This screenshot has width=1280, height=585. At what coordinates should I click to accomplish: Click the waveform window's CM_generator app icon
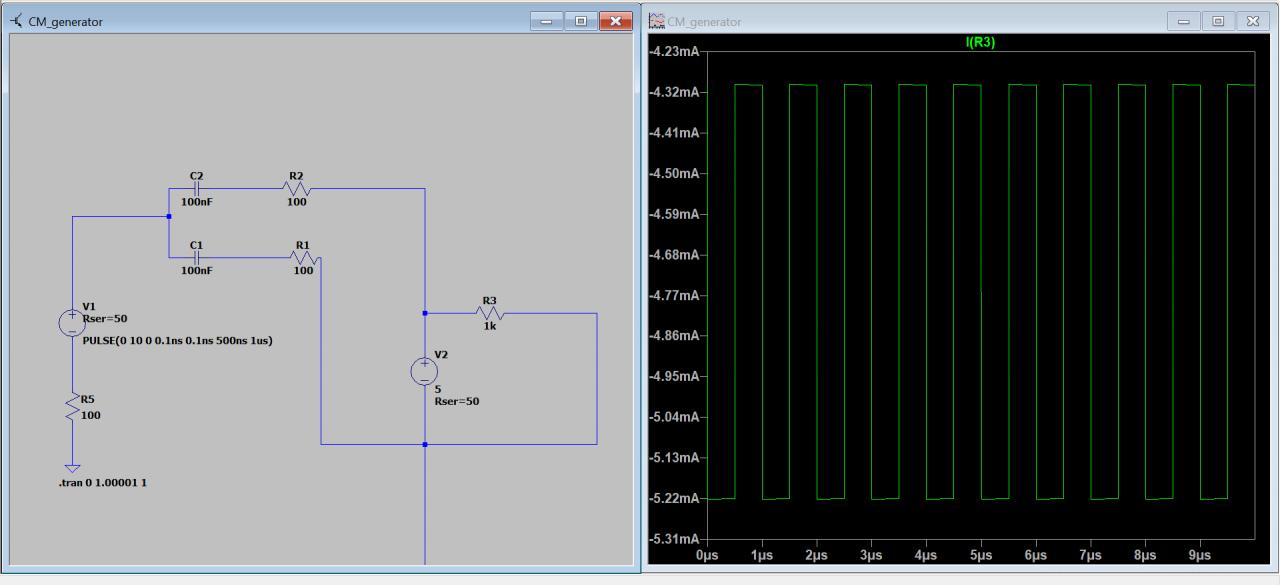click(x=656, y=21)
